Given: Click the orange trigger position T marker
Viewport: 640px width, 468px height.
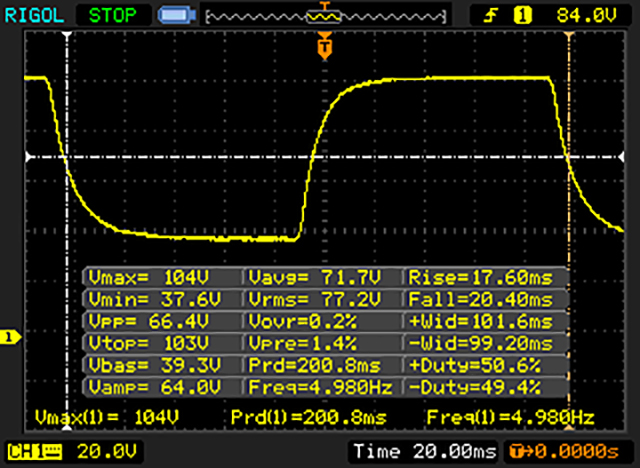Looking at the screenshot, I should pos(324,45).
